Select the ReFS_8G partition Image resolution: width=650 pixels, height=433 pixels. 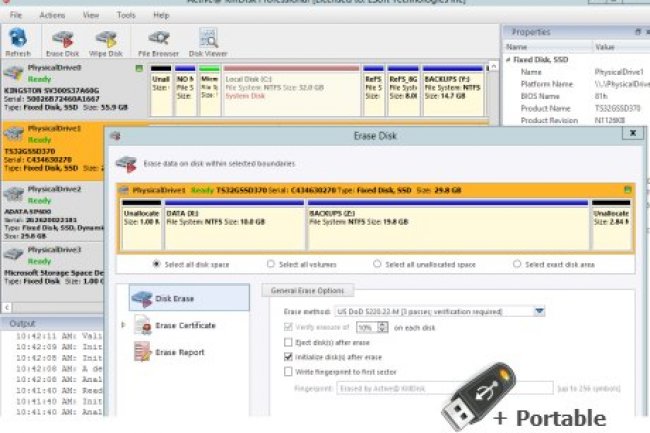pyautogui.click(x=403, y=90)
